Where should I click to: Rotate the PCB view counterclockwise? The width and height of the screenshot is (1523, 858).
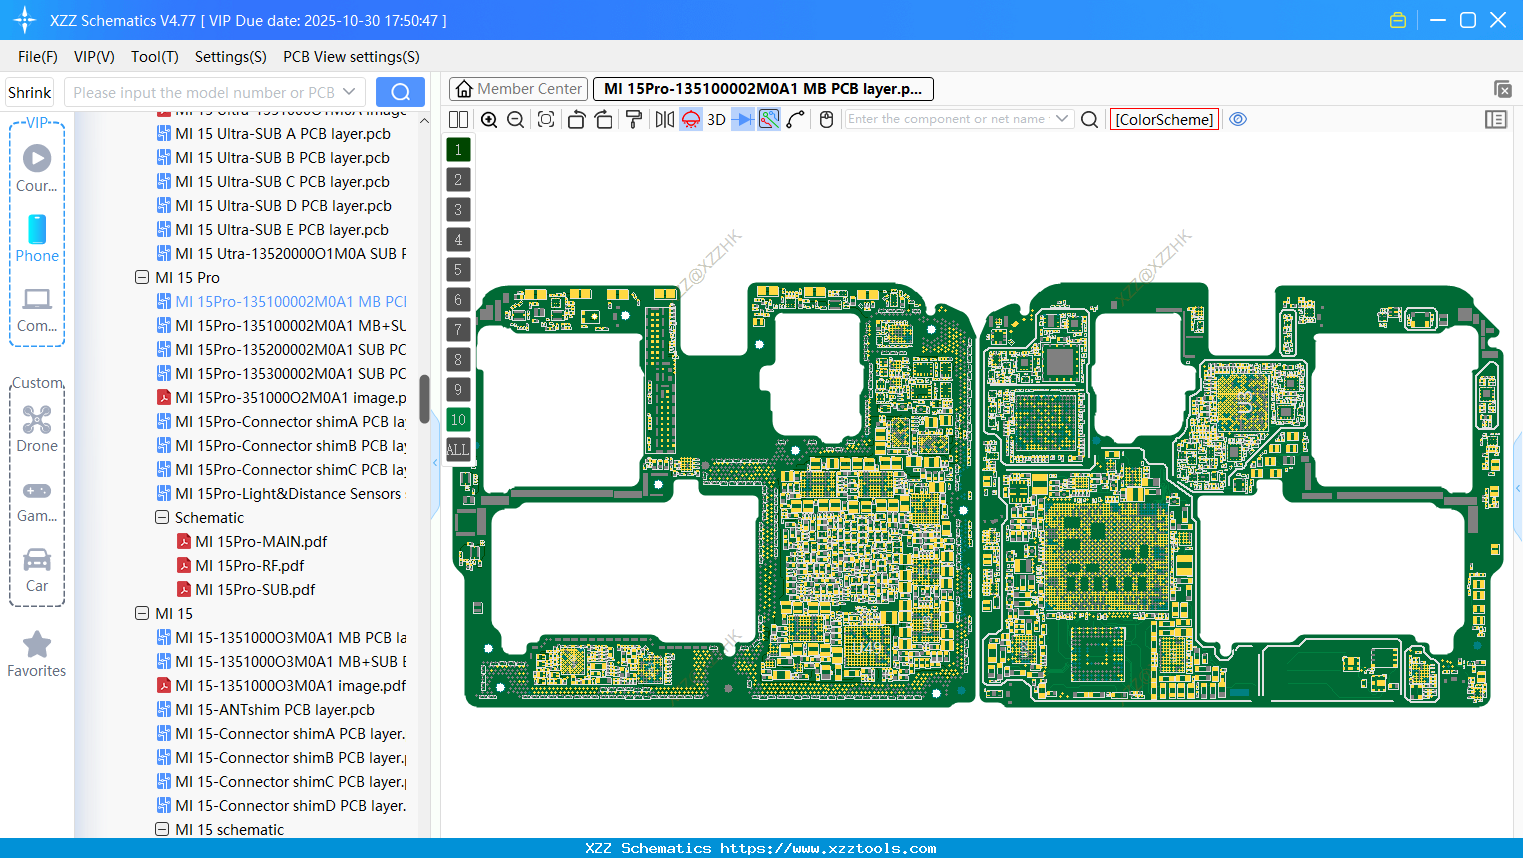tap(578, 119)
